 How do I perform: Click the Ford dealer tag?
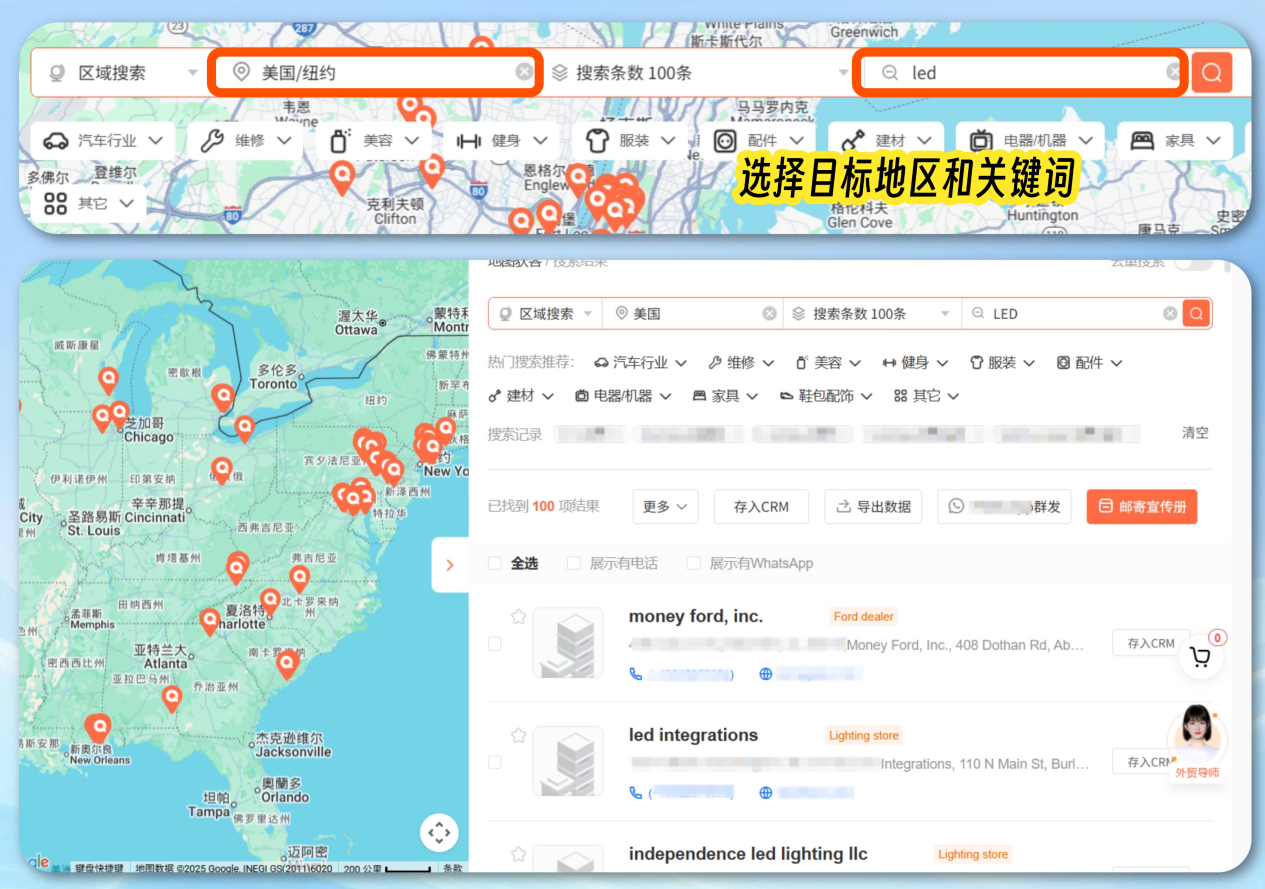[x=864, y=616]
